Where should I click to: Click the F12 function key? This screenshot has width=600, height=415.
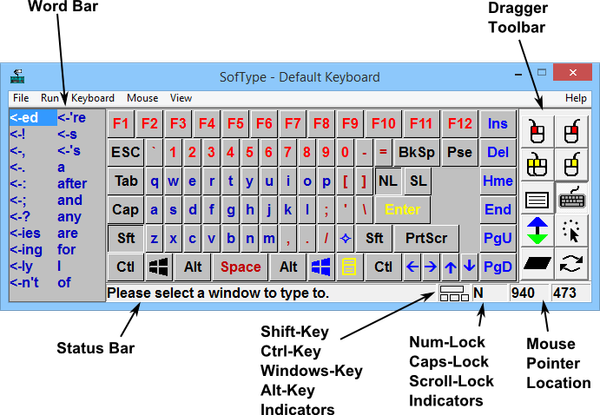coord(460,124)
